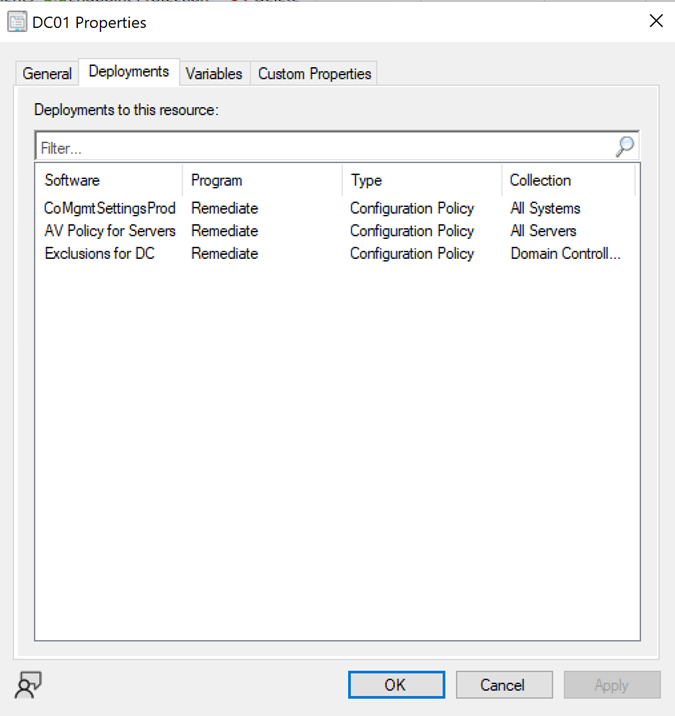Open the Variables tab
The height and width of the screenshot is (716, 675).
pos(214,74)
